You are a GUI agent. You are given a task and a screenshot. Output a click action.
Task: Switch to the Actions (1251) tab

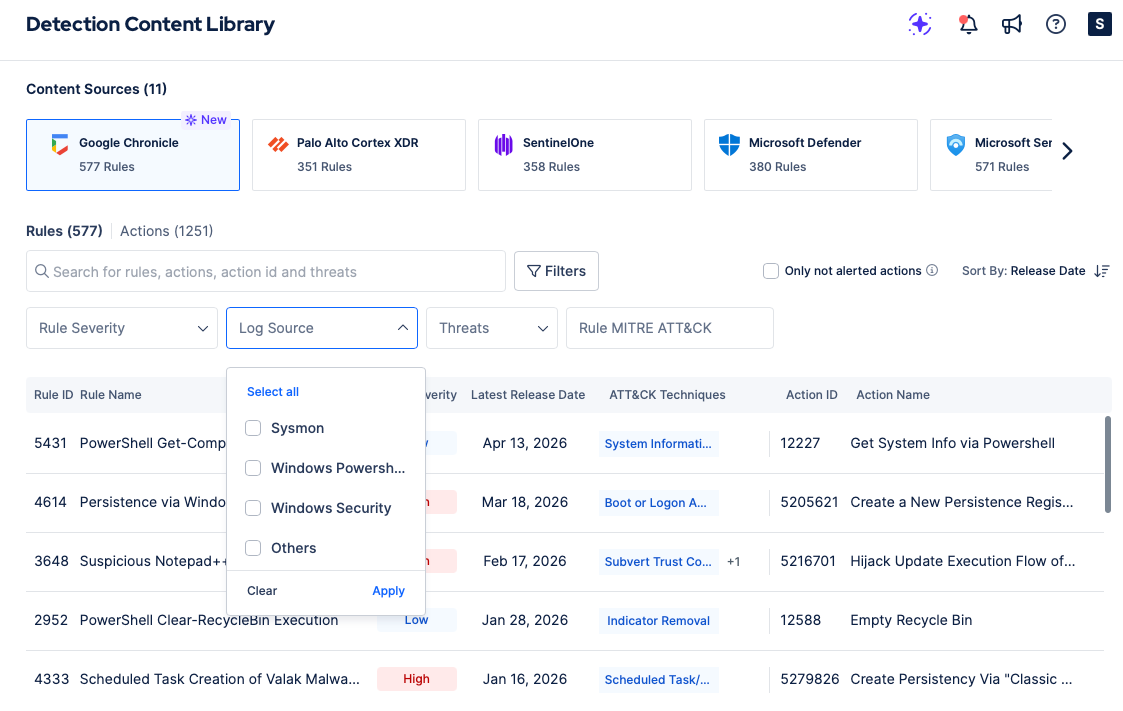(166, 231)
